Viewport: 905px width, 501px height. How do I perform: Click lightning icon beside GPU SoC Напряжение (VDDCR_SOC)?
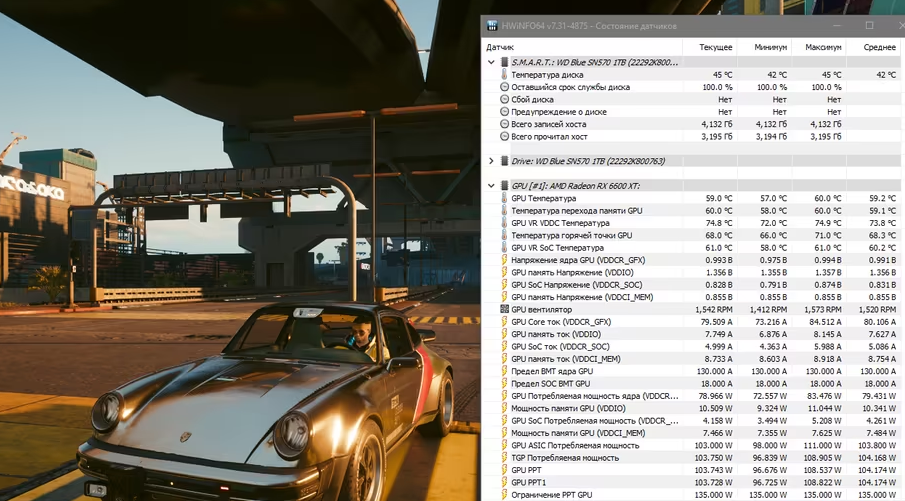(504, 285)
